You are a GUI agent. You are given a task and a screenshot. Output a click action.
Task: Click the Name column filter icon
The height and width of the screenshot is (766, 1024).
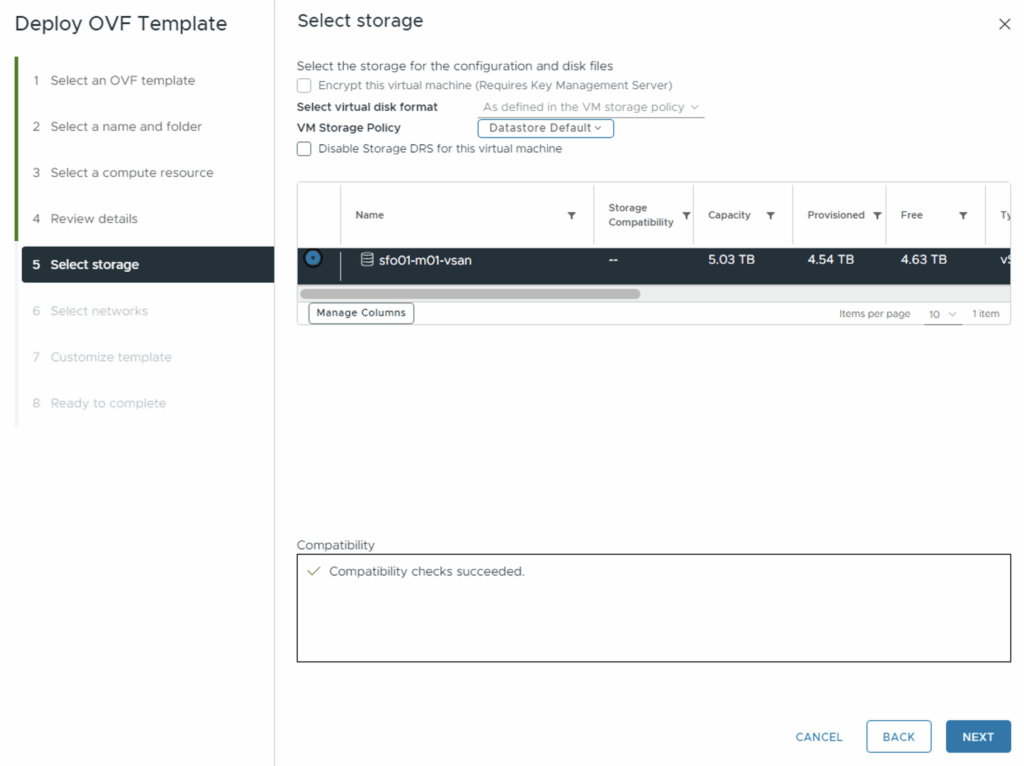[571, 216]
